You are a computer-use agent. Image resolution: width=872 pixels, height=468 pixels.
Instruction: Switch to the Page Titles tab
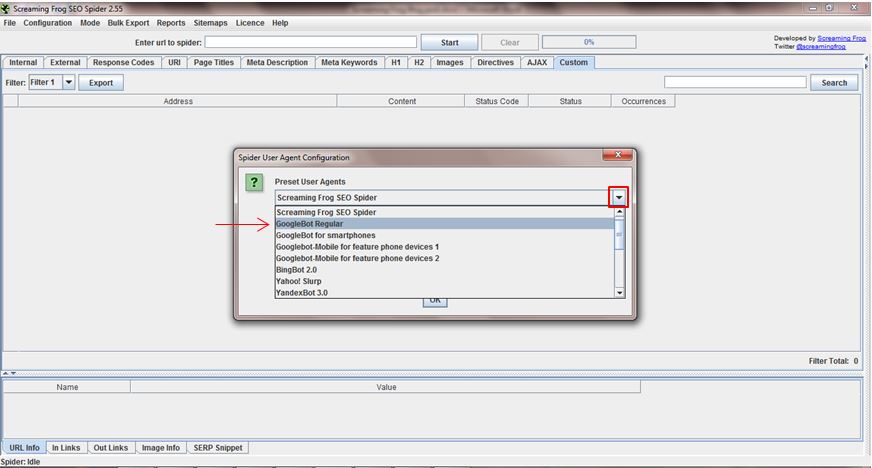(x=214, y=62)
